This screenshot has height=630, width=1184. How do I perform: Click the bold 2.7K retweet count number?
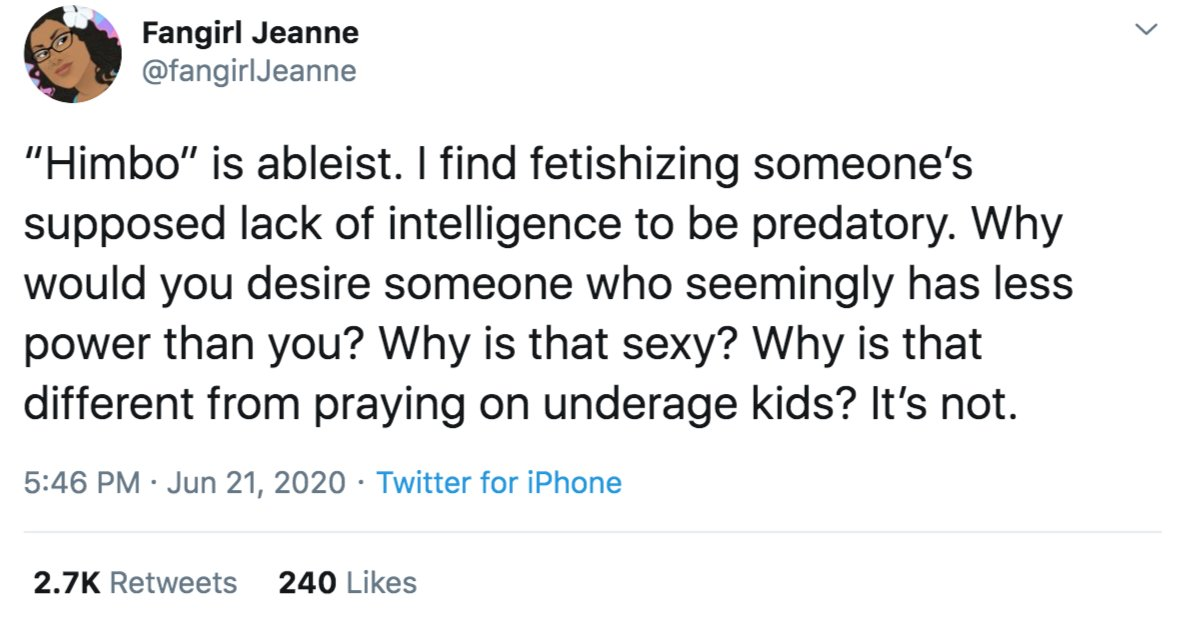(66, 582)
